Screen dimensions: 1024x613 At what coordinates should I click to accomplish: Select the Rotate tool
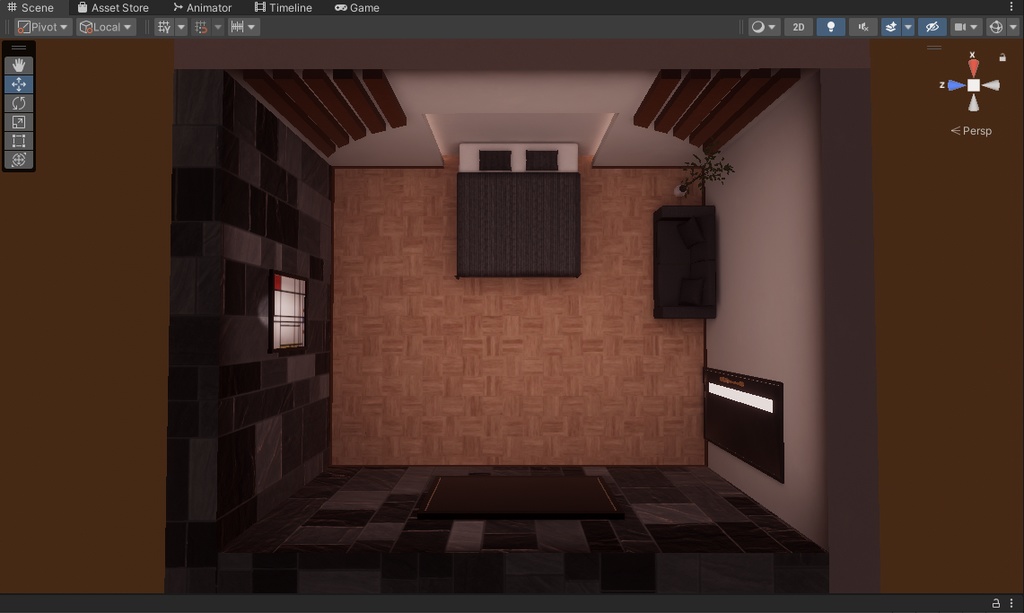[x=18, y=102]
